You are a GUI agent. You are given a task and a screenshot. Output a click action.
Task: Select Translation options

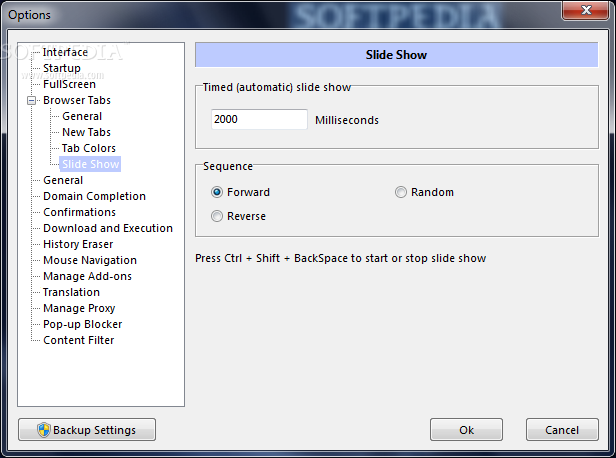(71, 292)
